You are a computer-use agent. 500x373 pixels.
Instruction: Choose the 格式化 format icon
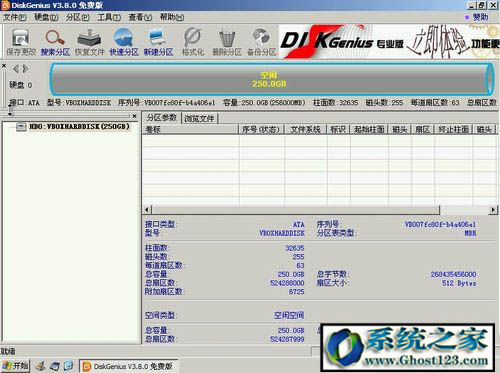coord(193,42)
